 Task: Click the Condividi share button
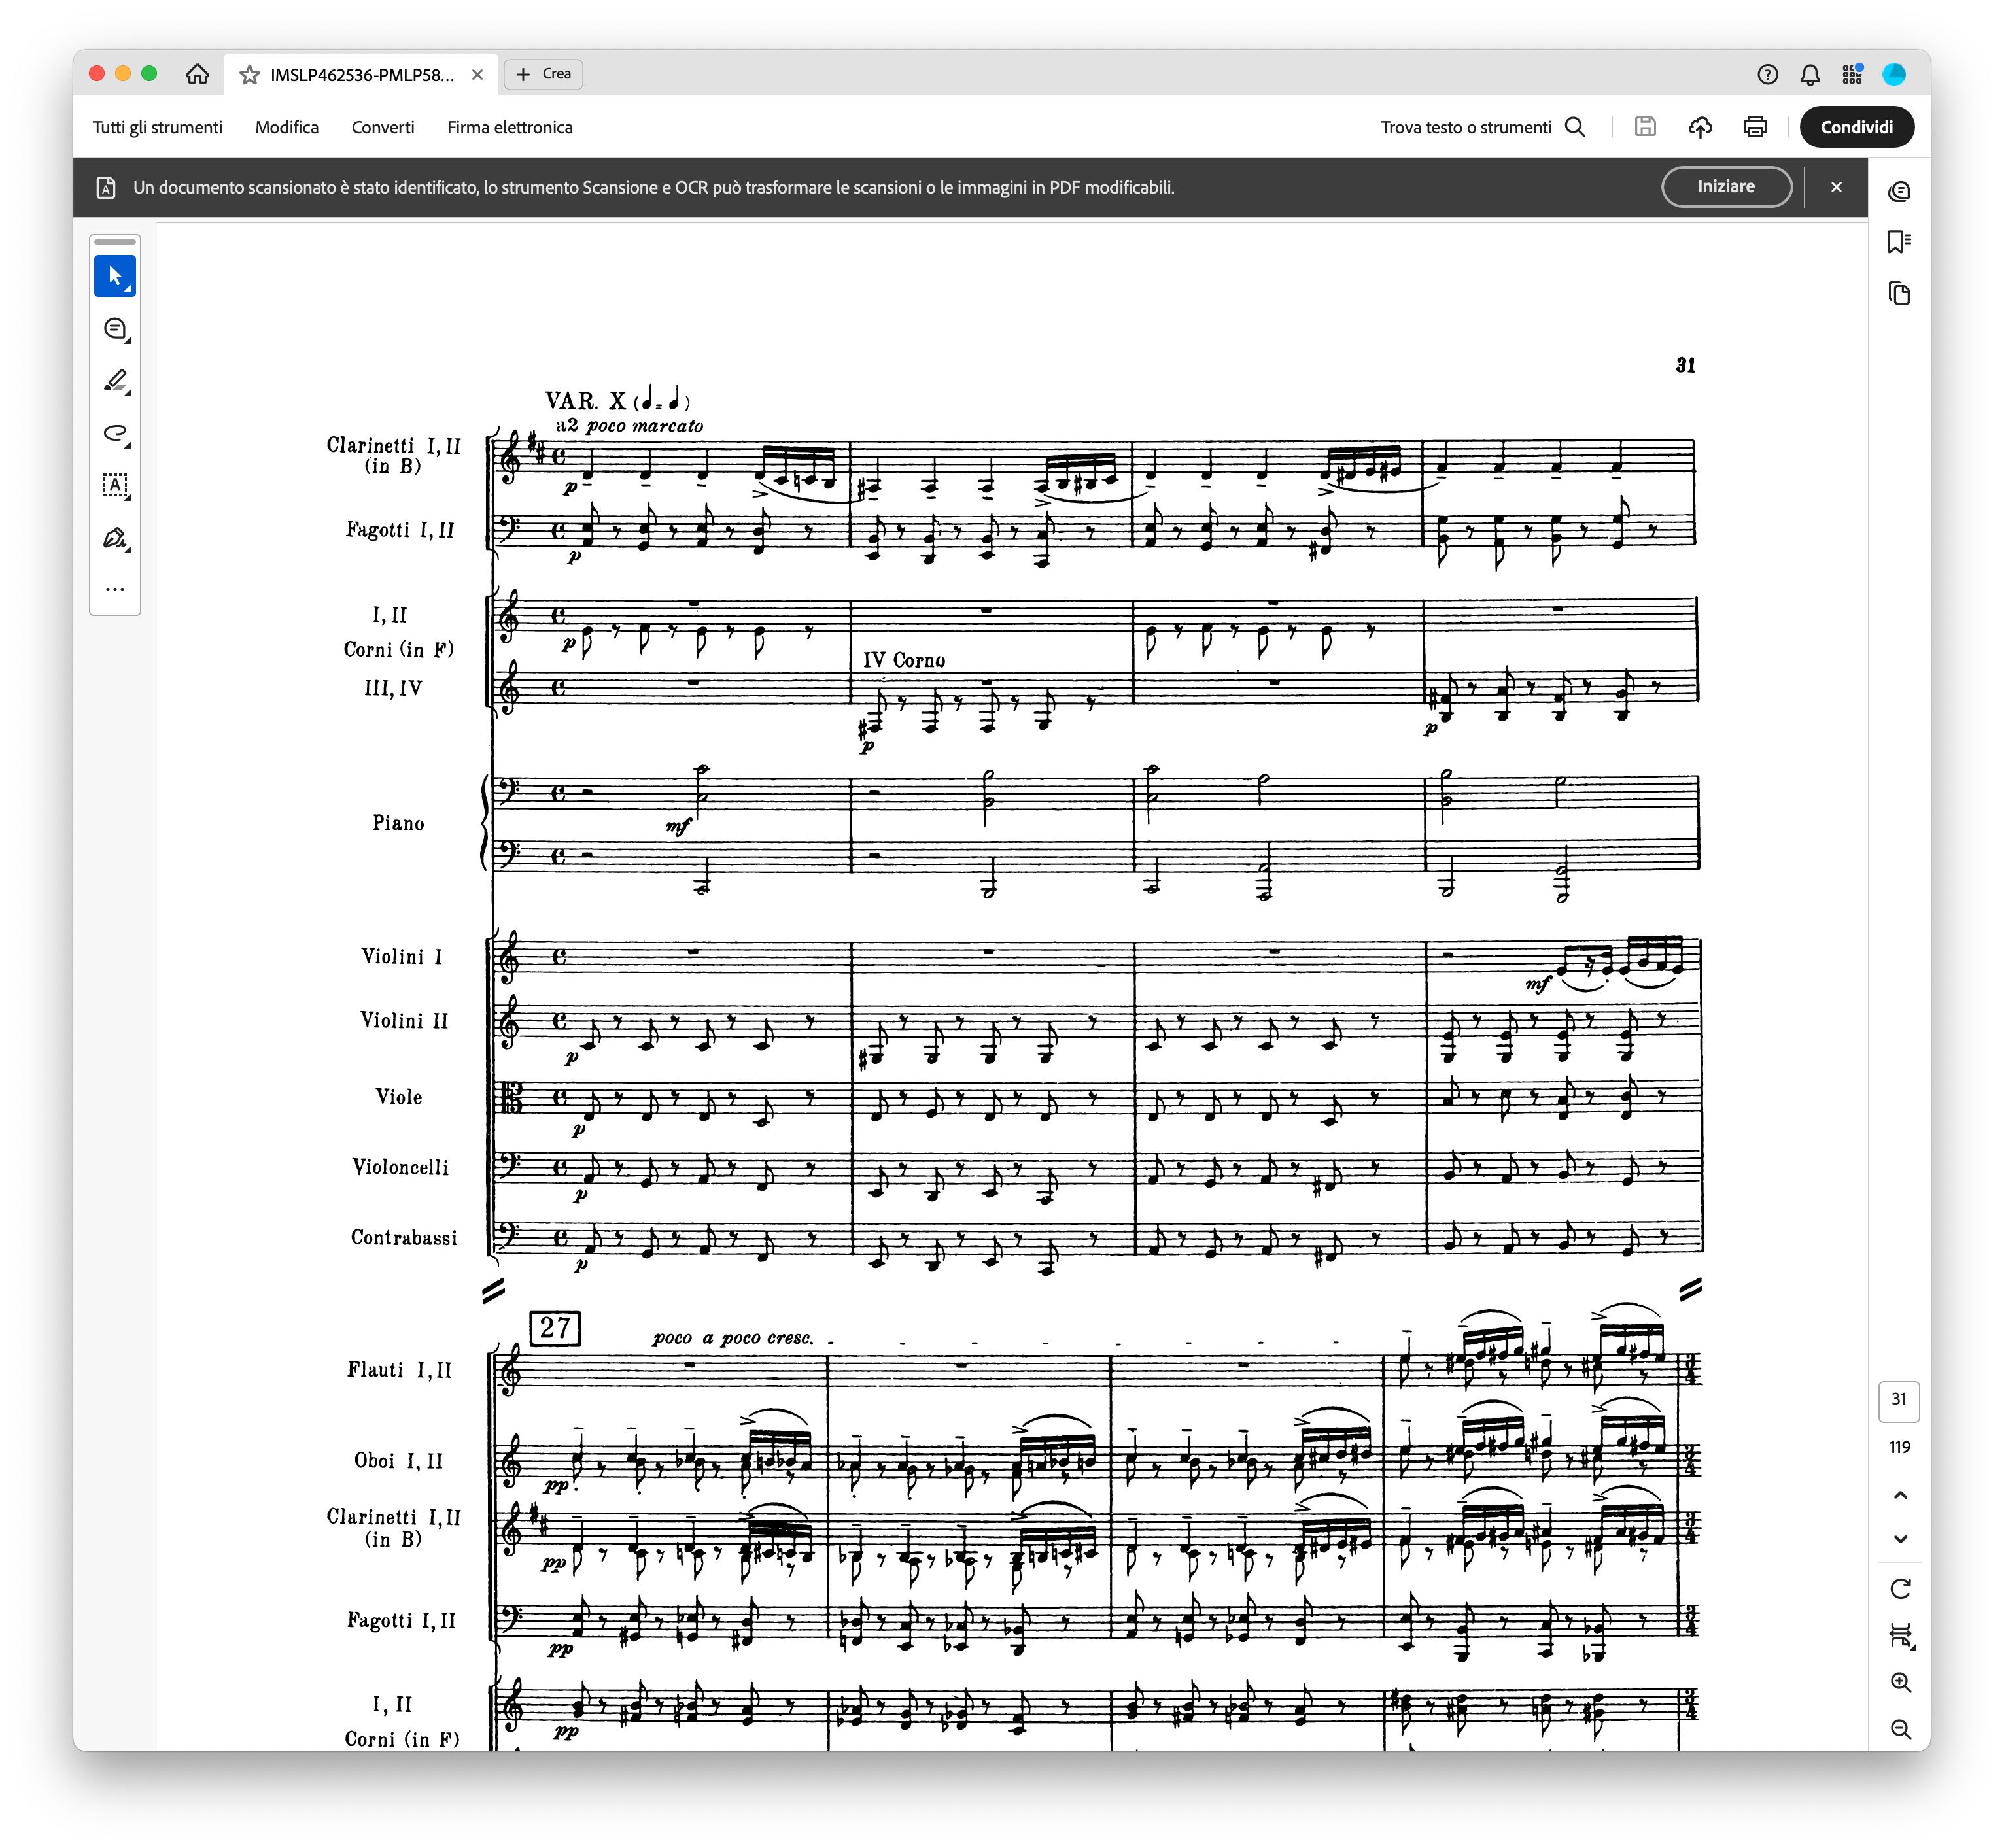[x=1856, y=127]
